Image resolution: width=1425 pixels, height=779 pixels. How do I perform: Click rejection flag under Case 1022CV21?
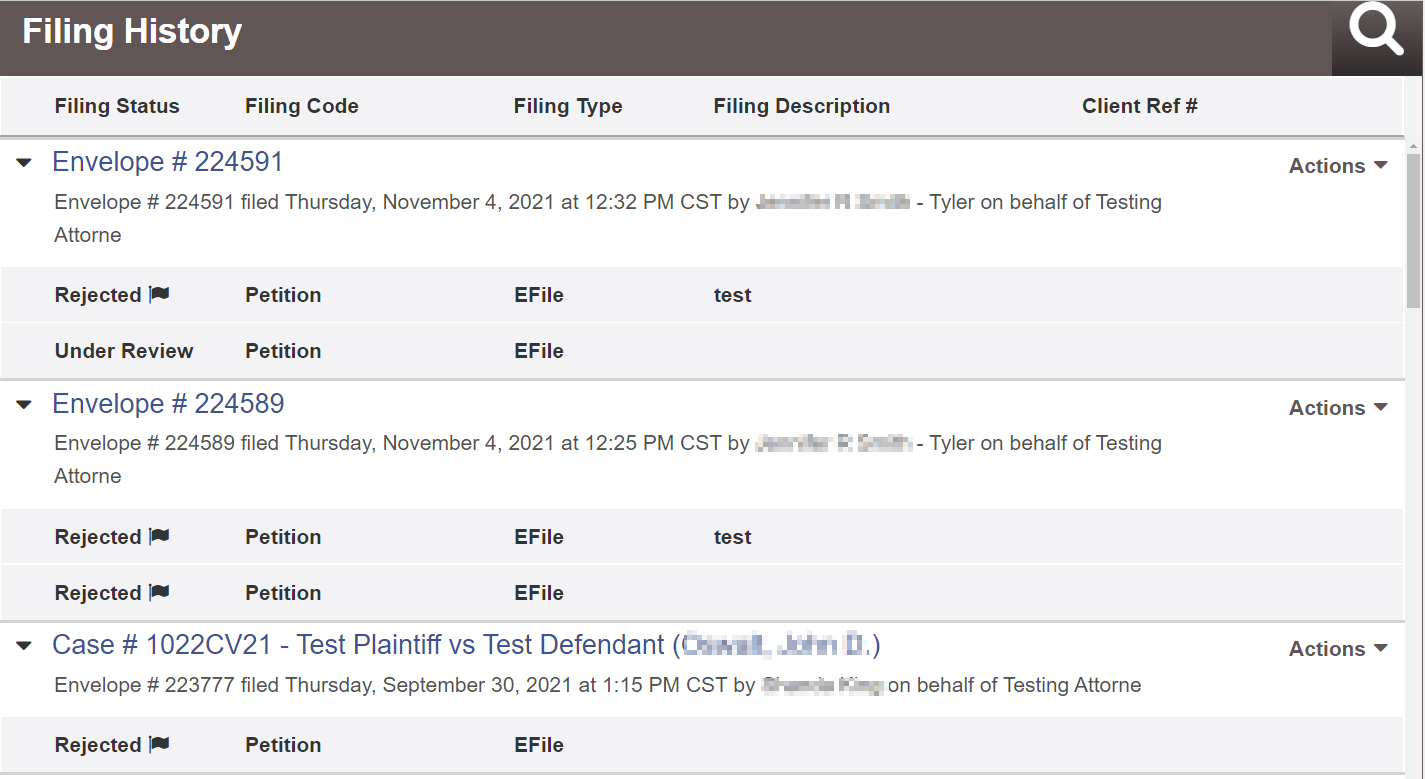tap(159, 744)
